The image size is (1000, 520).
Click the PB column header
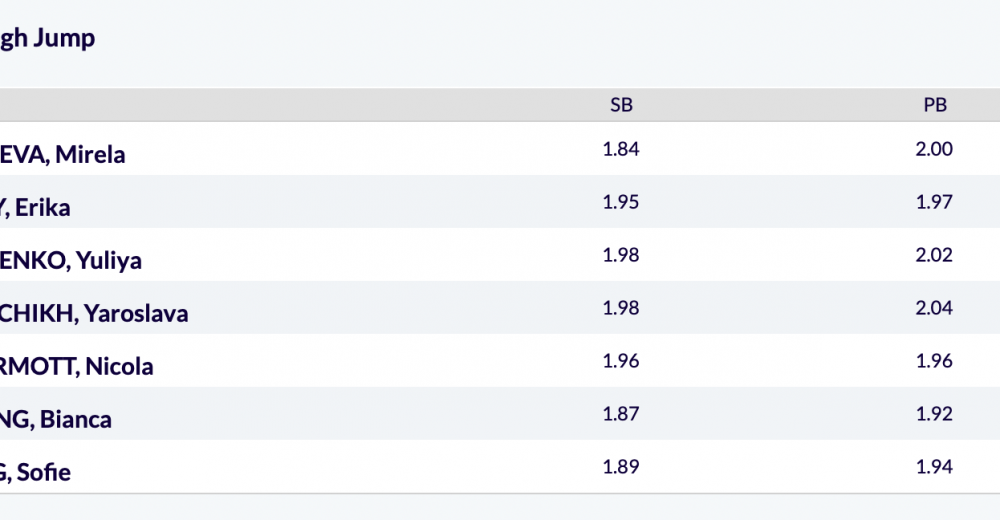pyautogui.click(x=935, y=105)
